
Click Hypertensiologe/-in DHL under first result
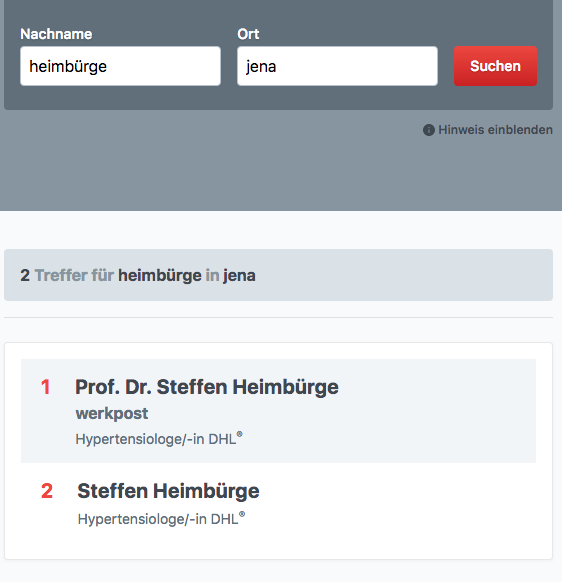tap(156, 439)
